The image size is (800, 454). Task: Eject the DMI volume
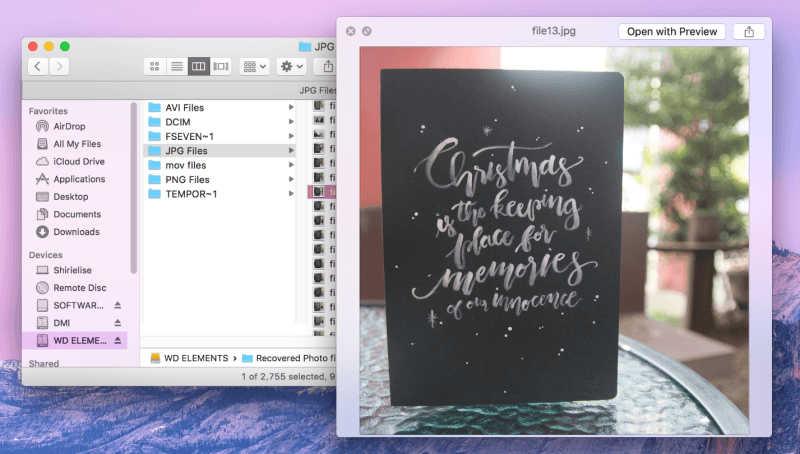(x=117, y=323)
